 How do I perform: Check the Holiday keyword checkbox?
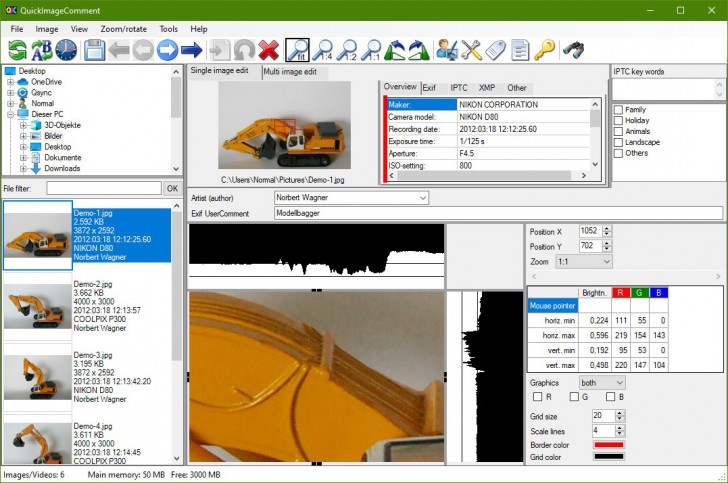tap(618, 120)
